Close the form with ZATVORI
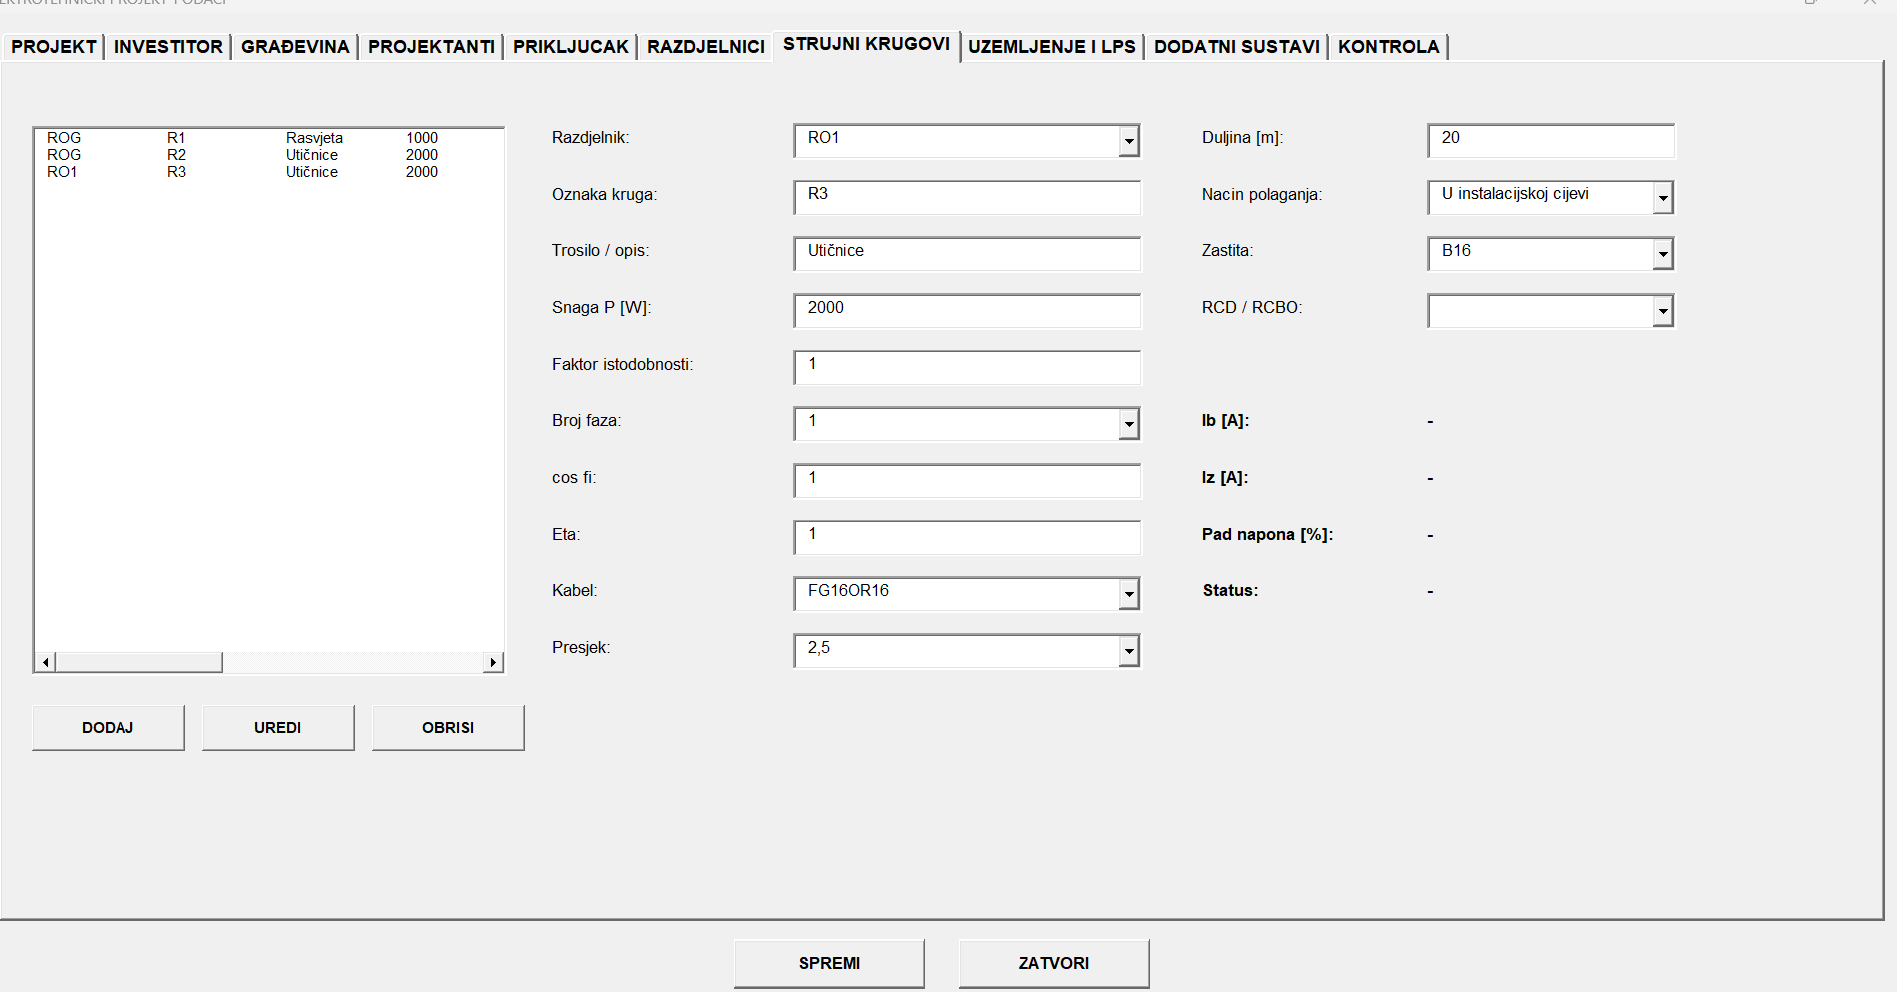The image size is (1897, 992). (1054, 963)
